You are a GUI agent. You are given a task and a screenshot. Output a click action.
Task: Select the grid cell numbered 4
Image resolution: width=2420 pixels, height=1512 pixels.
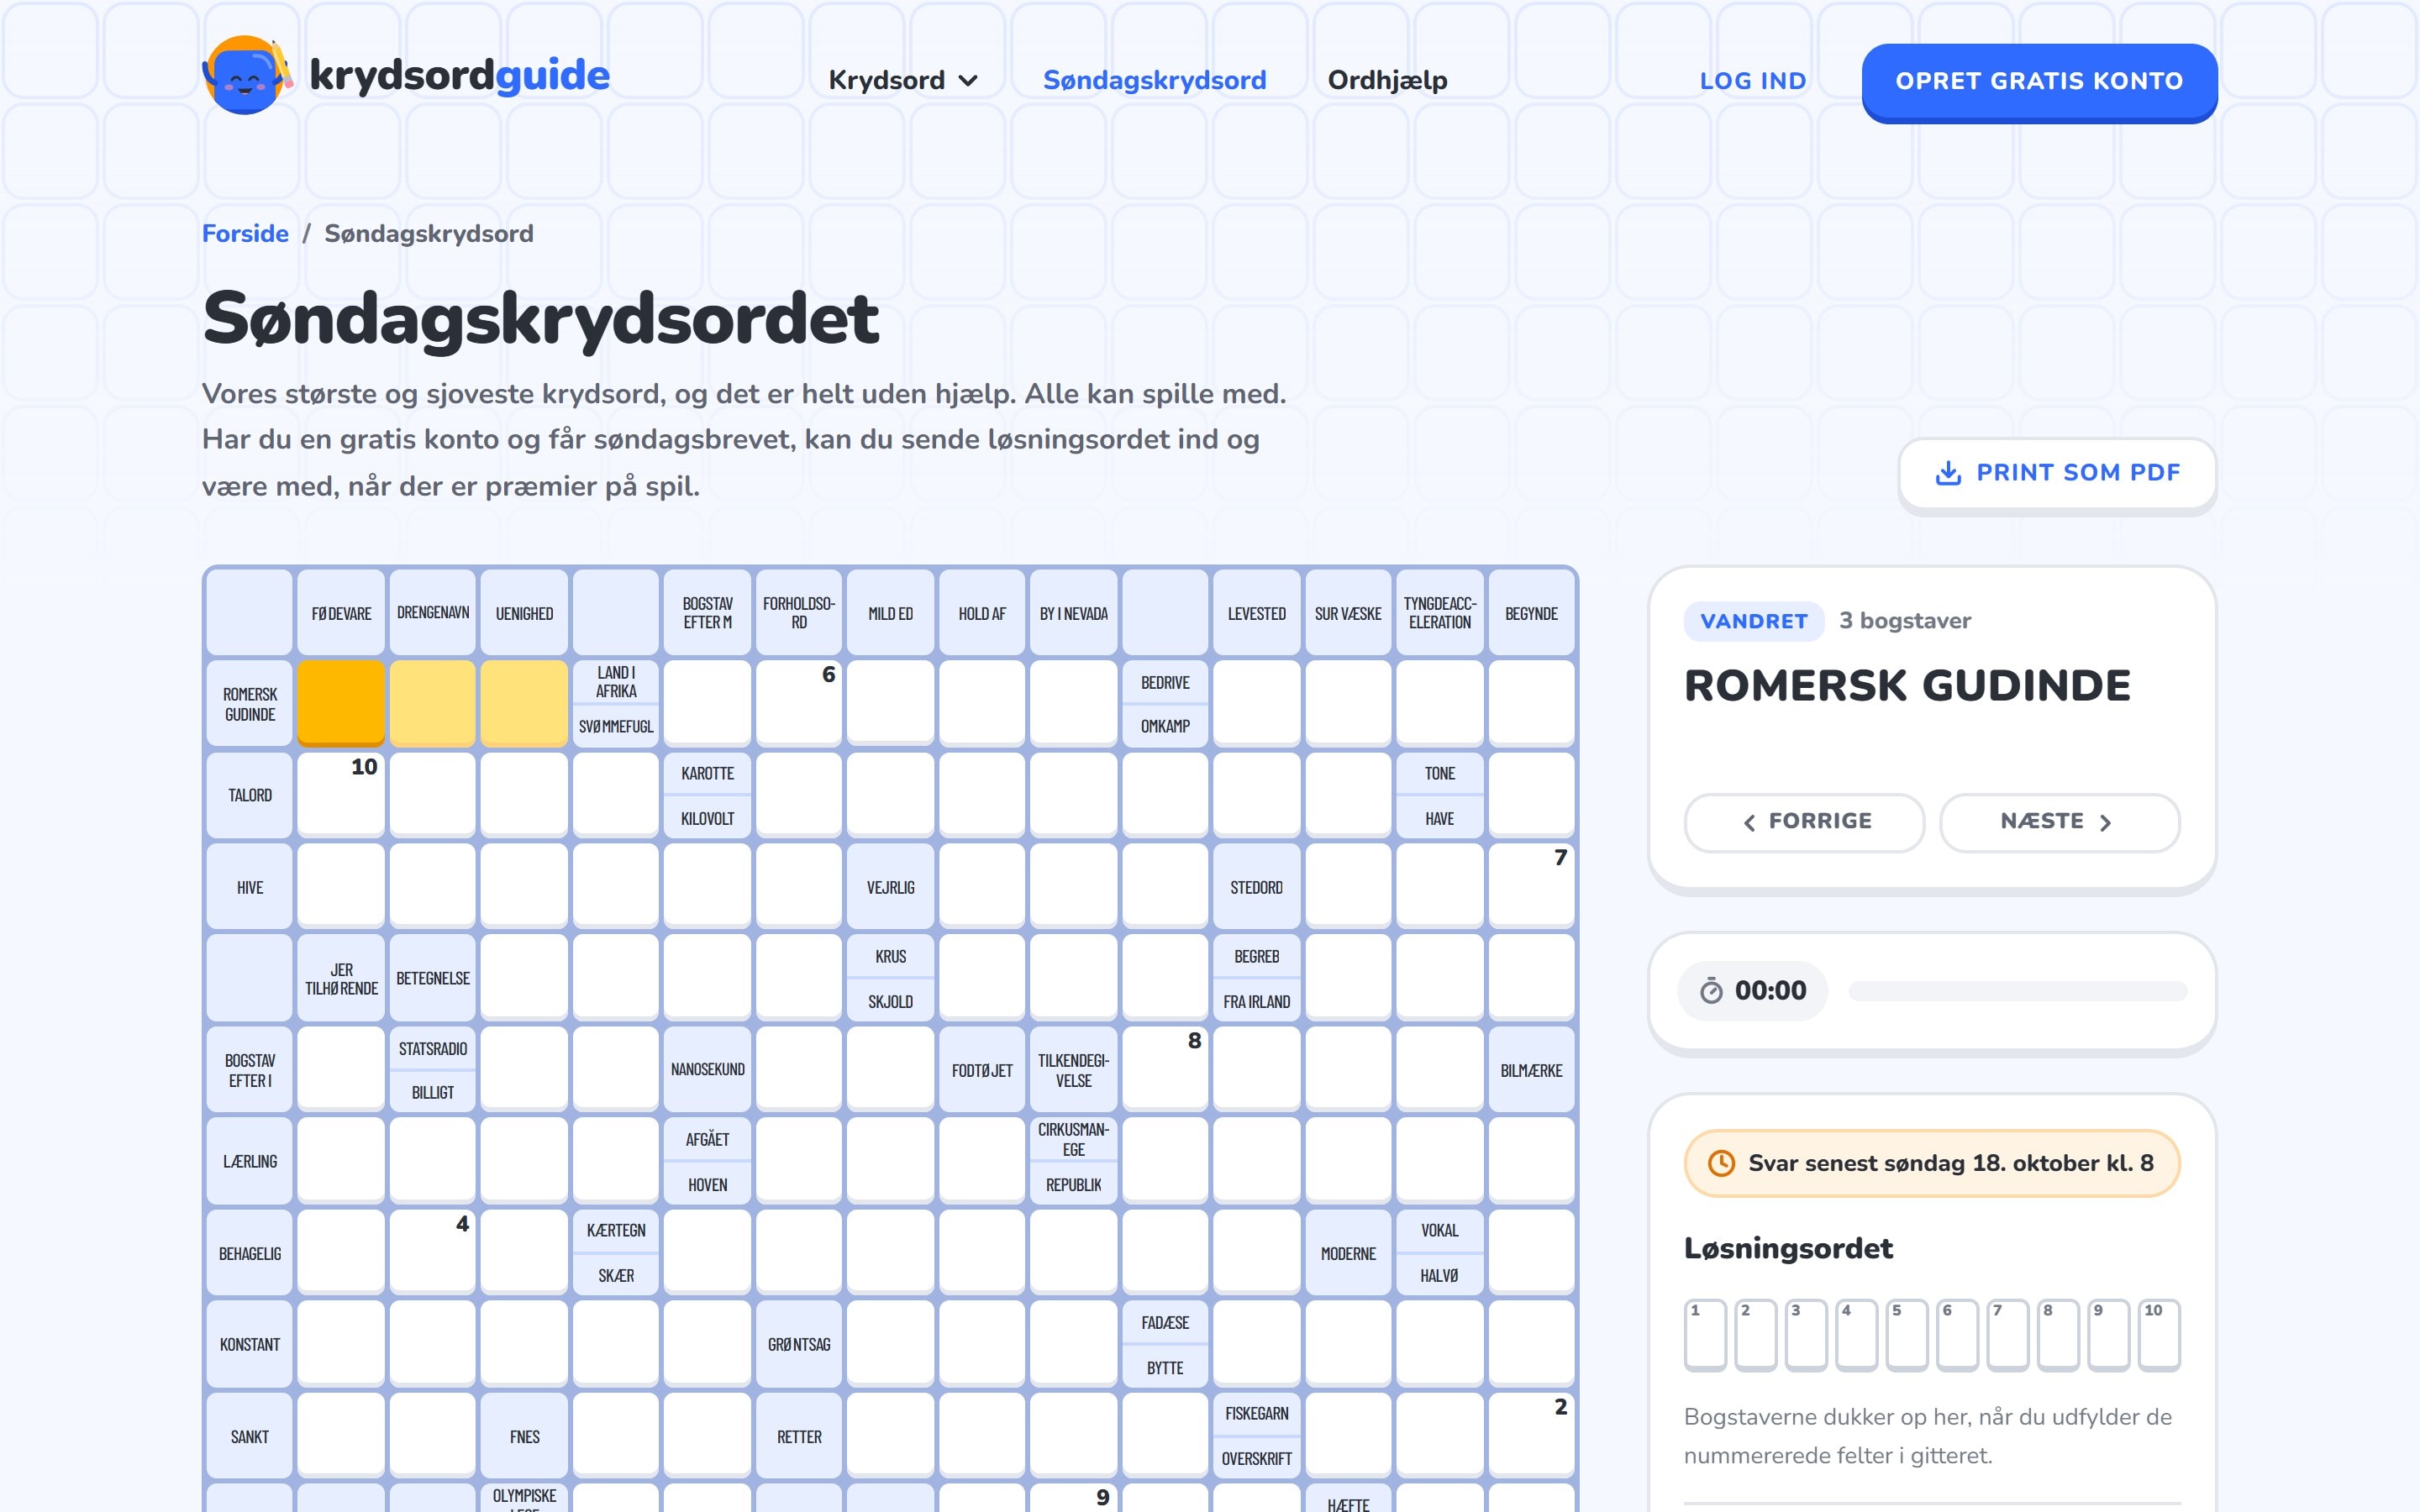coord(432,1253)
